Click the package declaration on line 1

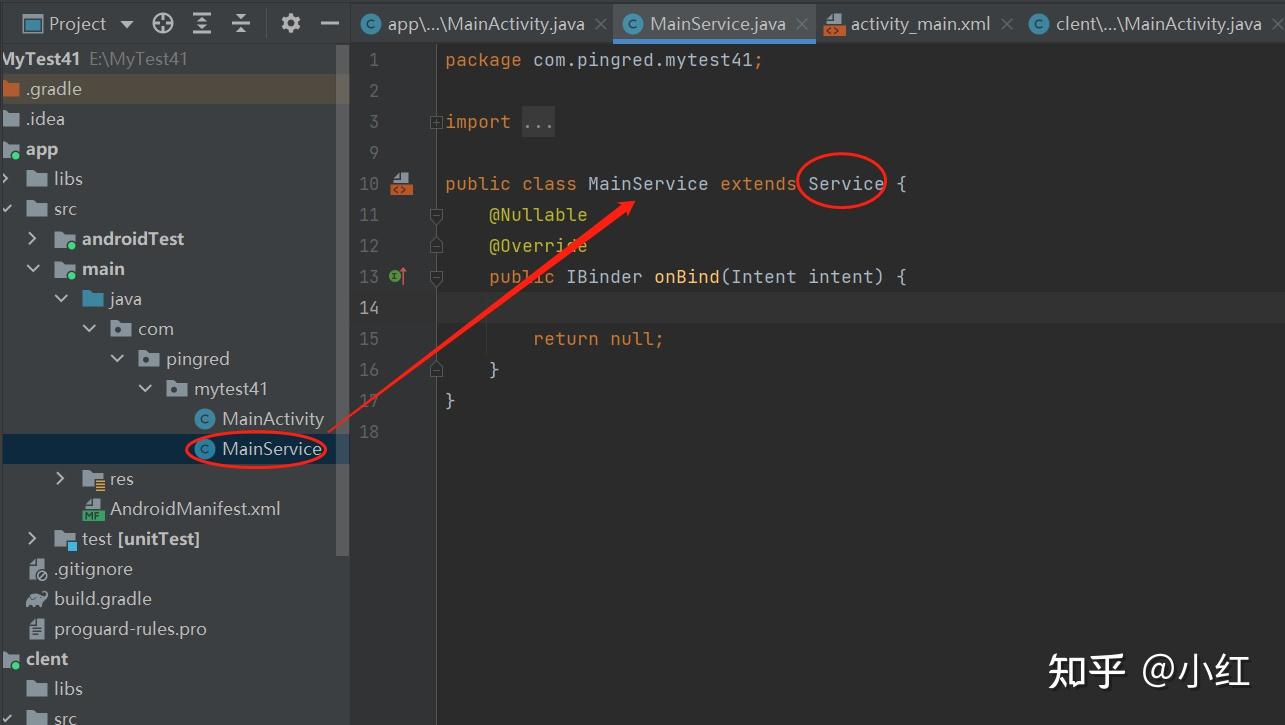604,60
